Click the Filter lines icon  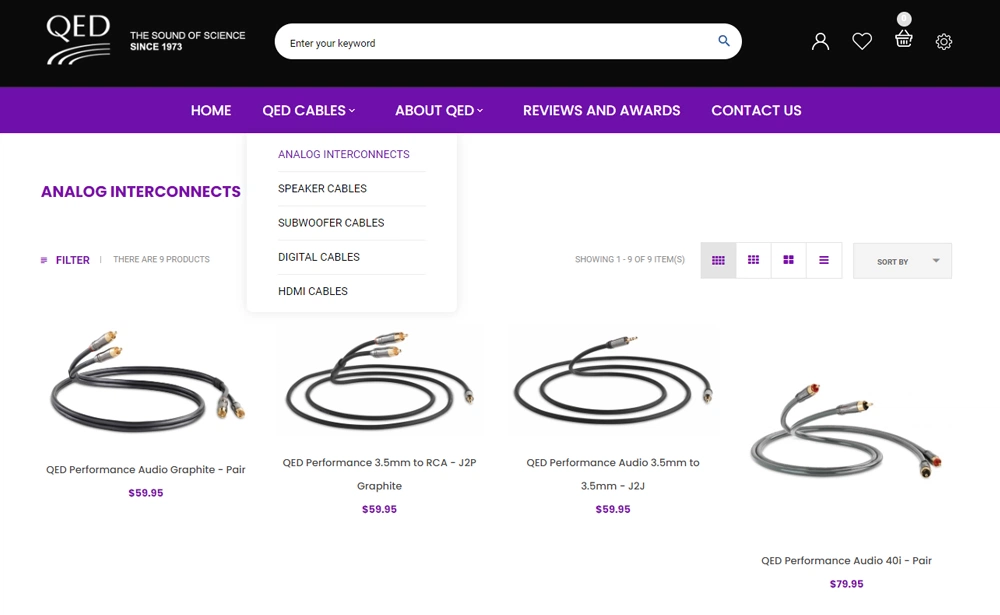44,260
